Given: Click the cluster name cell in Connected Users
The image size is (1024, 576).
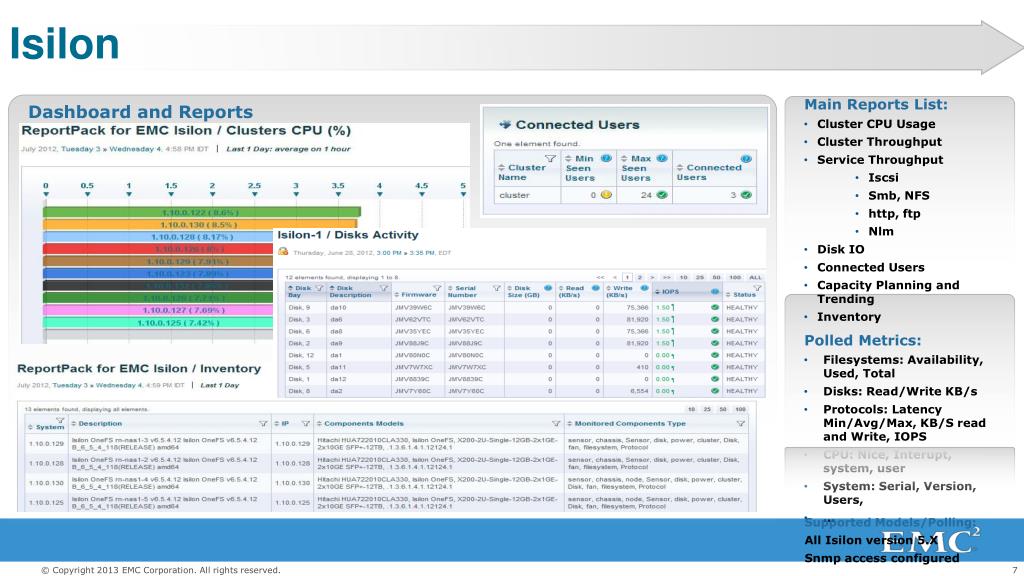Looking at the screenshot, I should pyautogui.click(x=527, y=195).
